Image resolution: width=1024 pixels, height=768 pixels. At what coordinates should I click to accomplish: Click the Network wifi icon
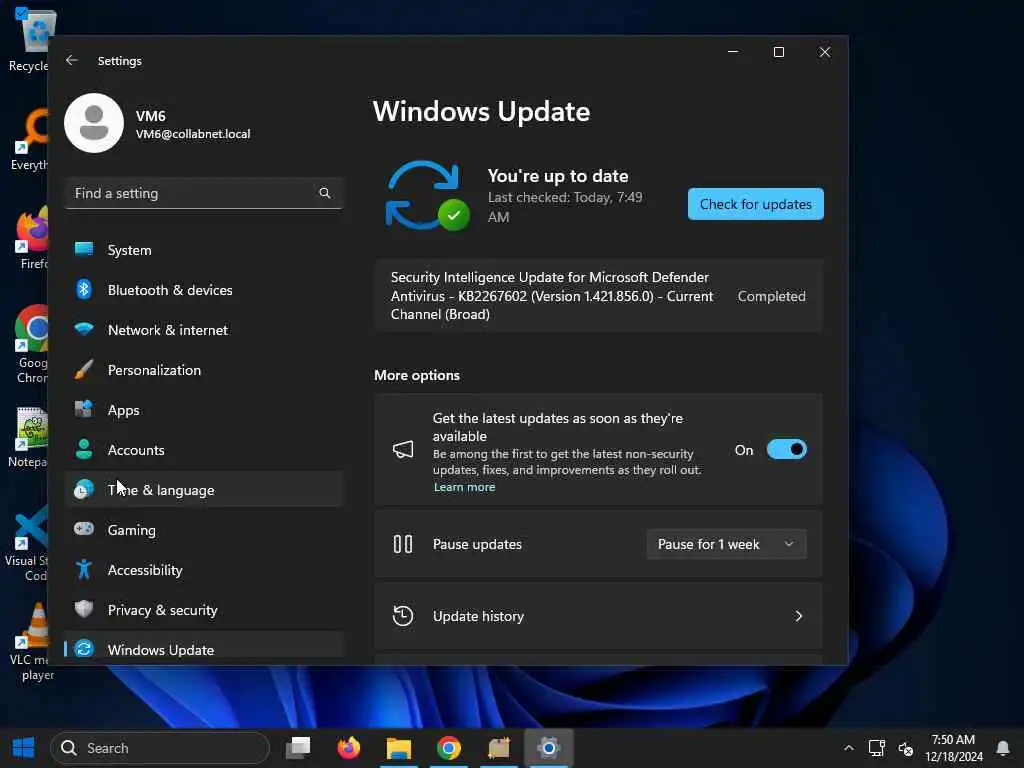click(84, 329)
